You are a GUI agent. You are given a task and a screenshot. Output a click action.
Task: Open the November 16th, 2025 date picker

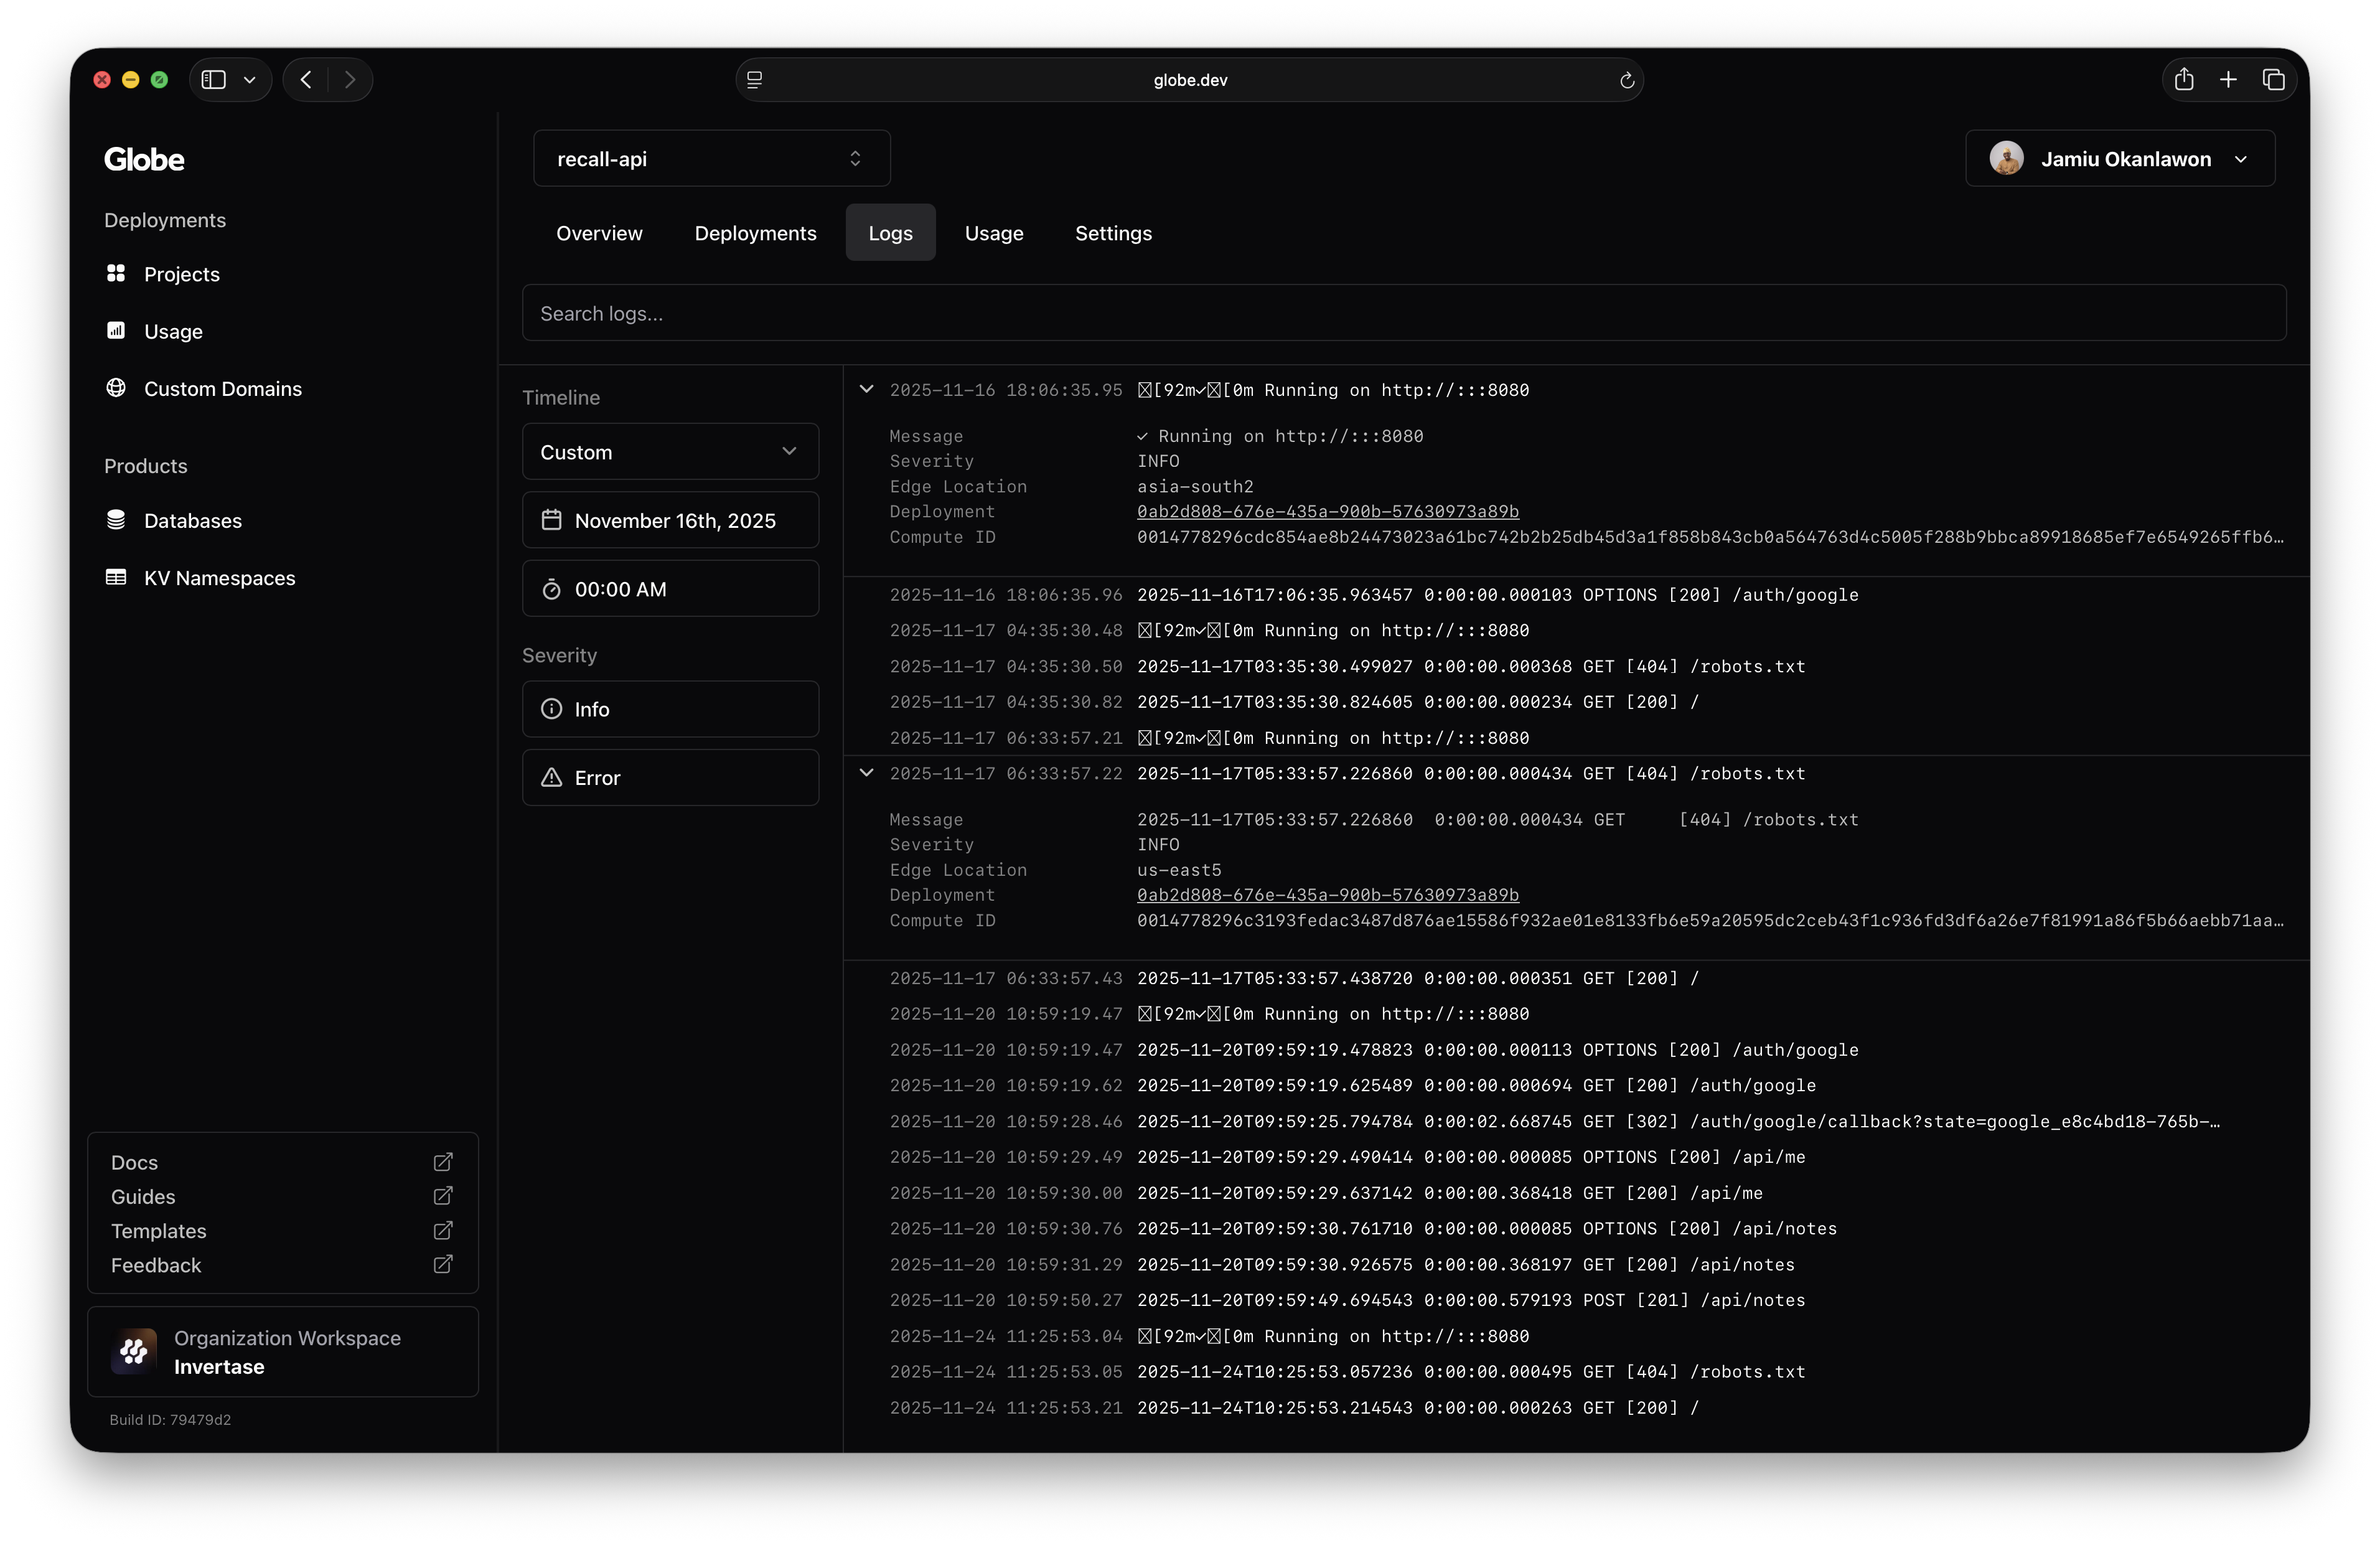point(670,520)
